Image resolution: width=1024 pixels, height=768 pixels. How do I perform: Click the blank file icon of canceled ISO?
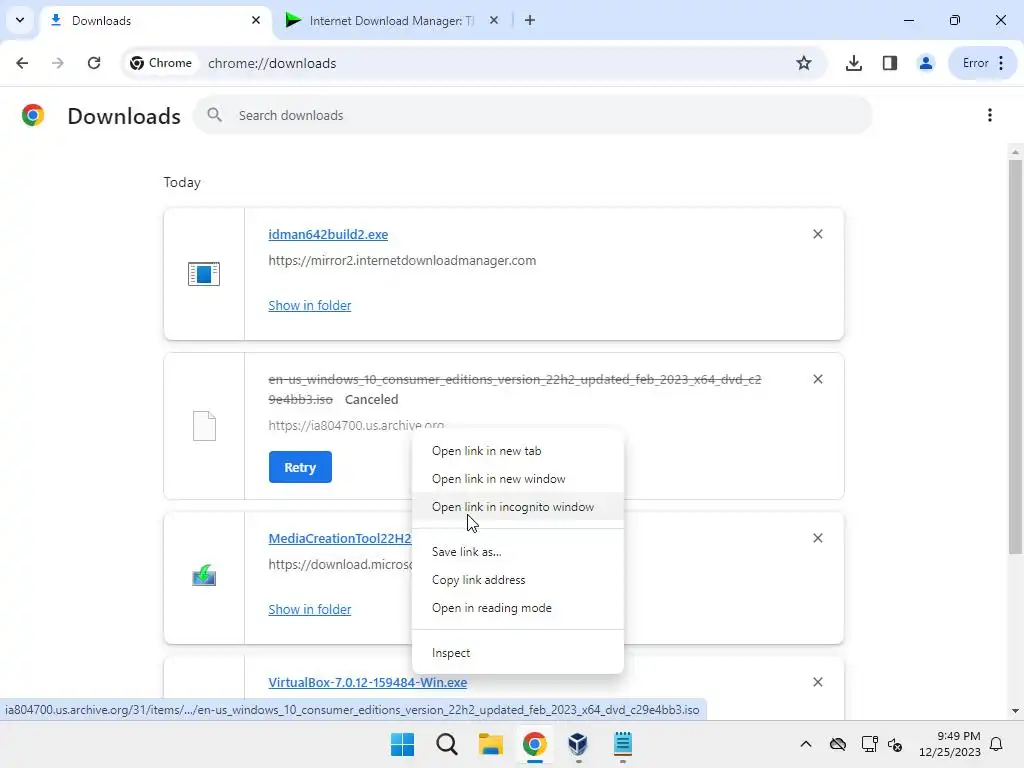tap(204, 426)
